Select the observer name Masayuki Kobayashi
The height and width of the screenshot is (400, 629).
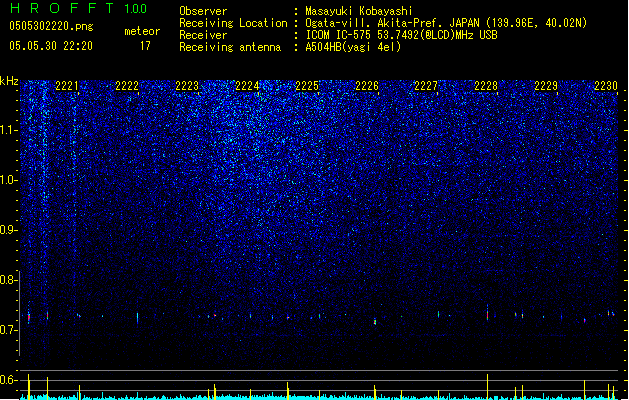359,11
